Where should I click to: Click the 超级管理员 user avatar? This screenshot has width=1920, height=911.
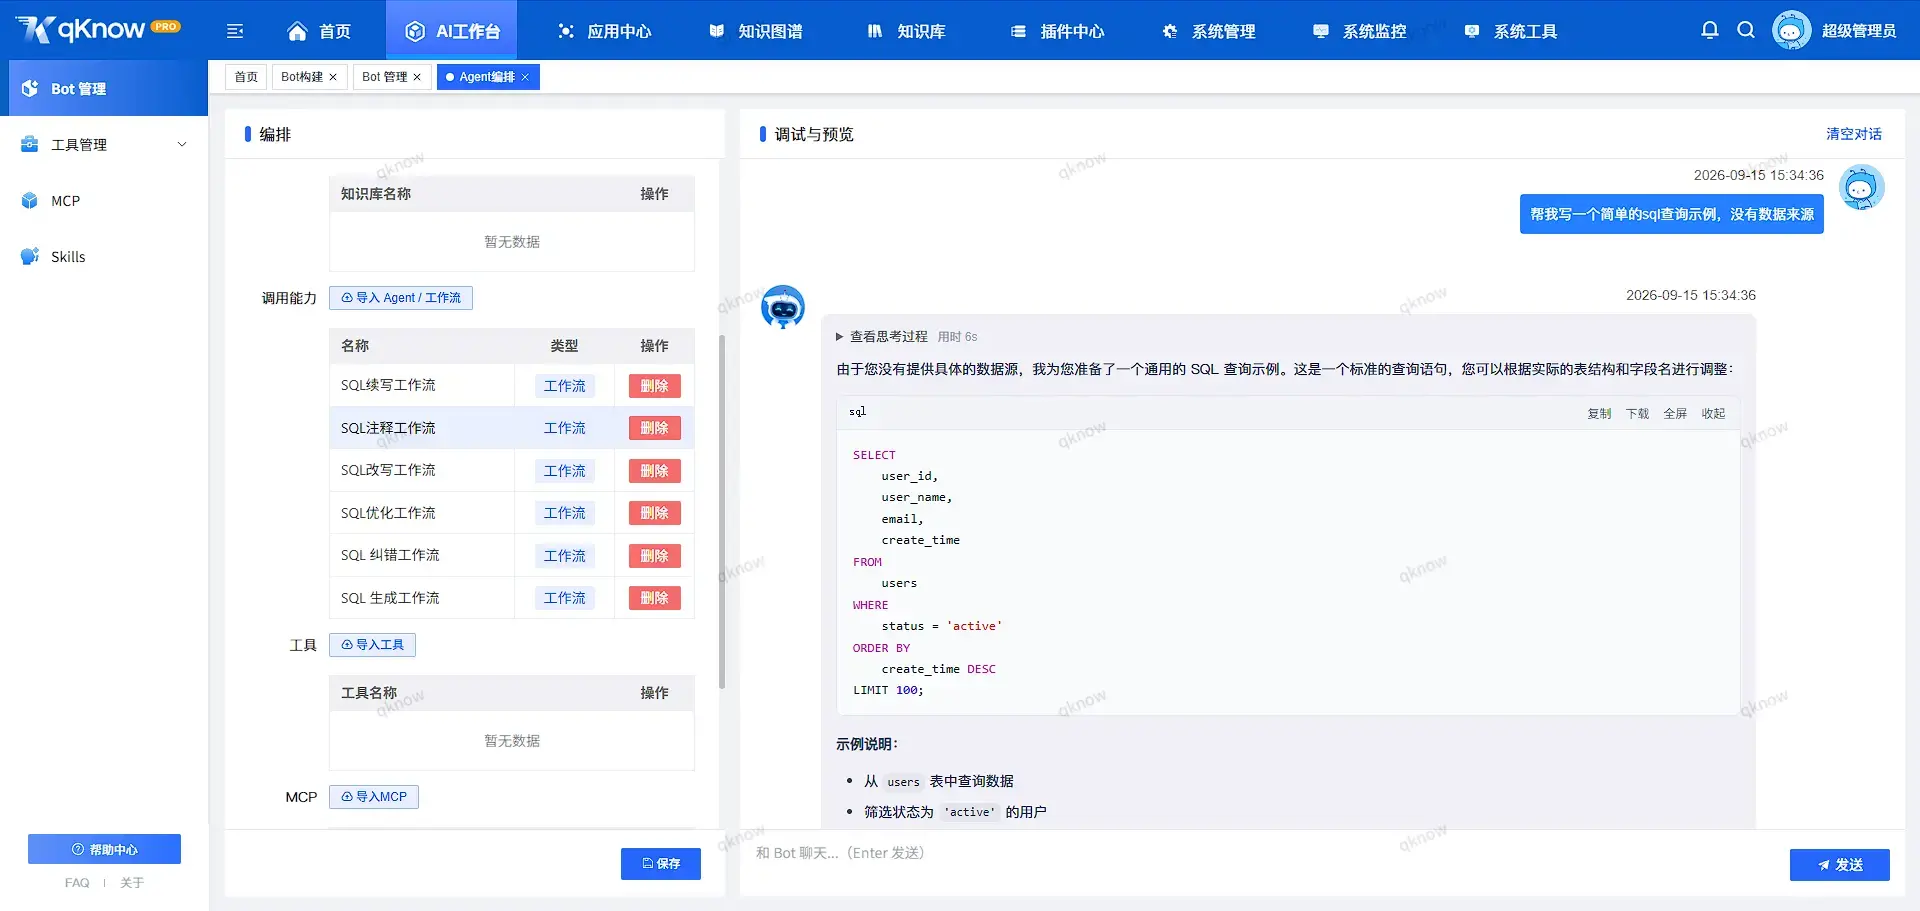1791,30
